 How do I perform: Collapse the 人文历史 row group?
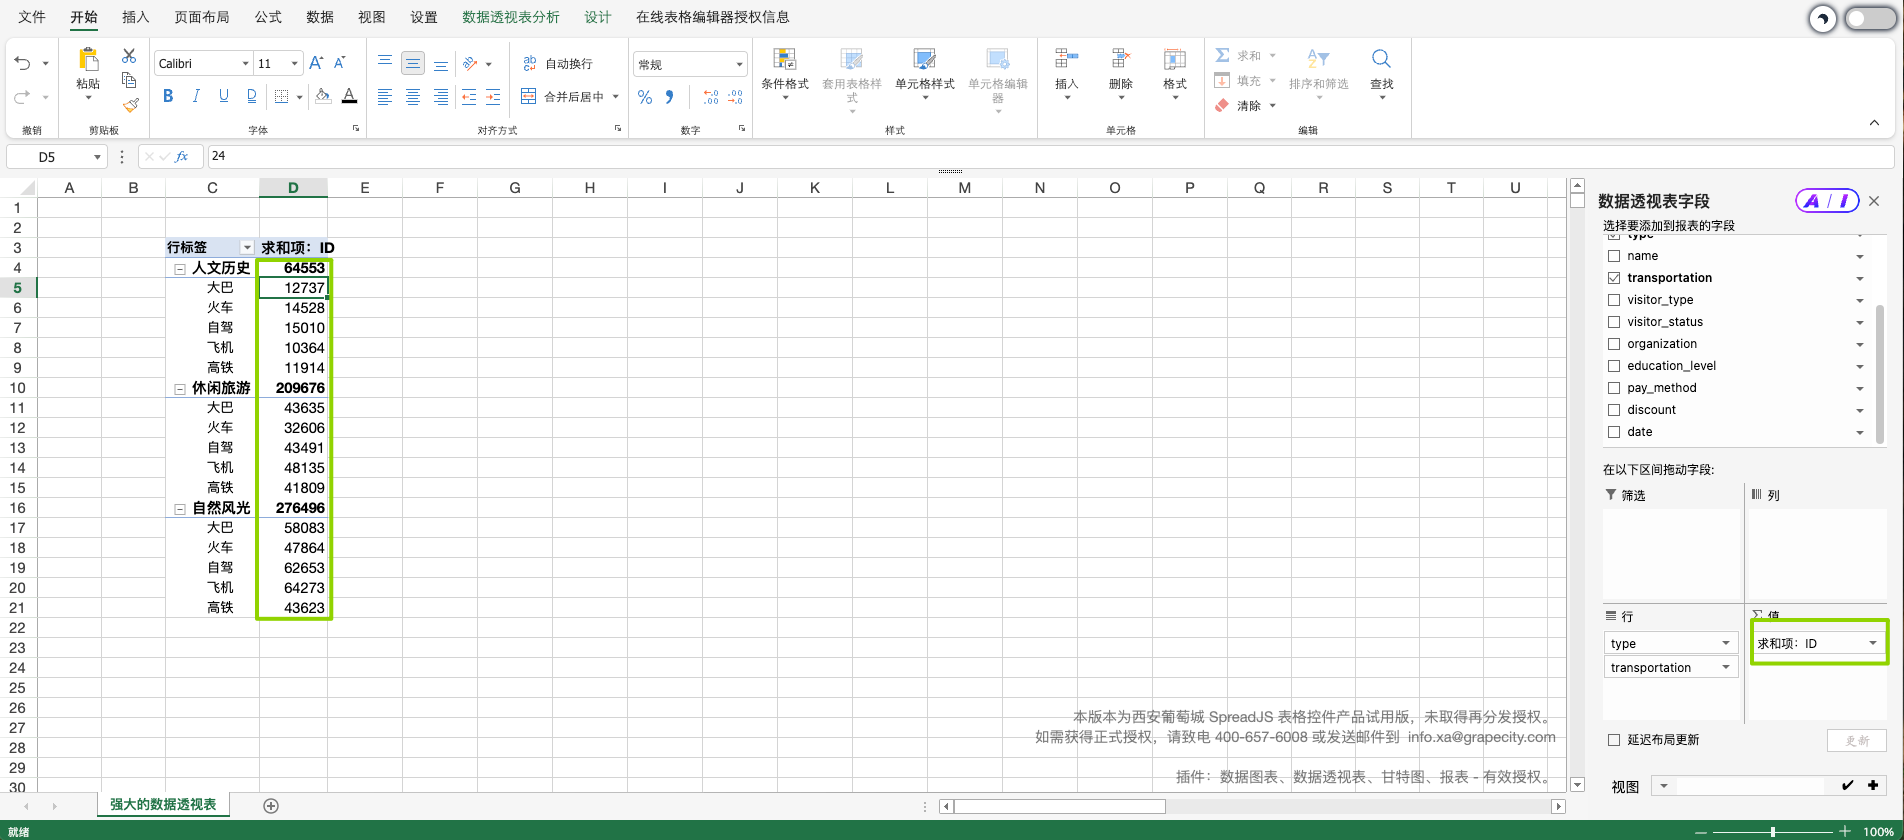180,269
